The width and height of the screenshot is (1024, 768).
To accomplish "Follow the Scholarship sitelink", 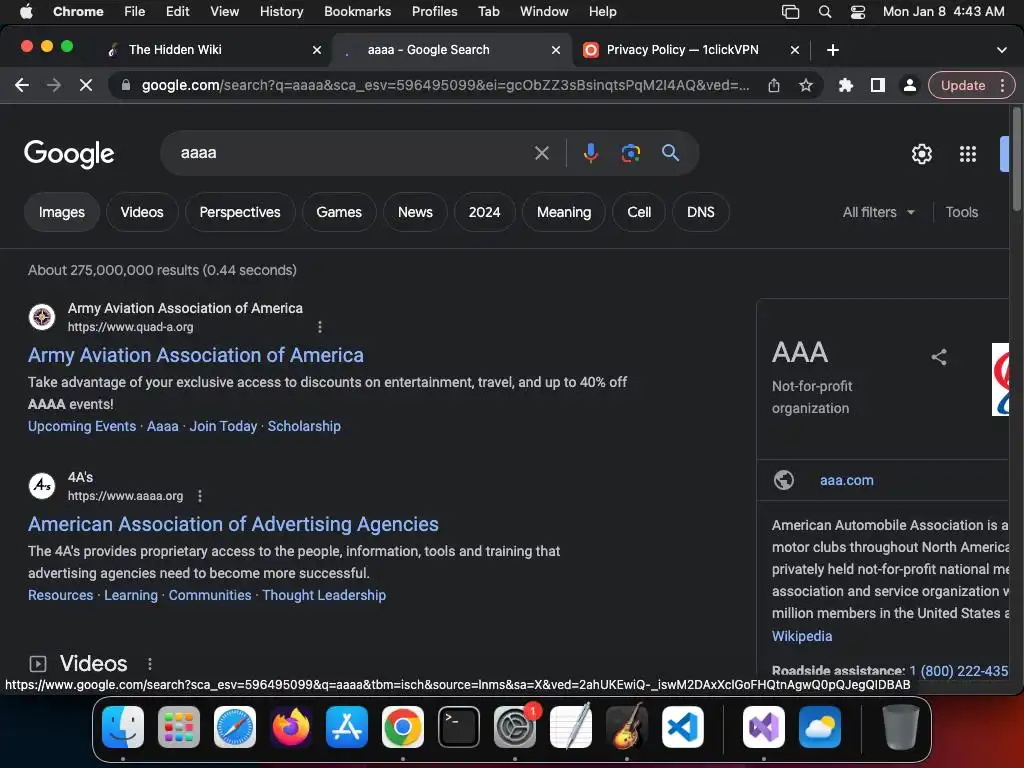I will coord(304,426).
